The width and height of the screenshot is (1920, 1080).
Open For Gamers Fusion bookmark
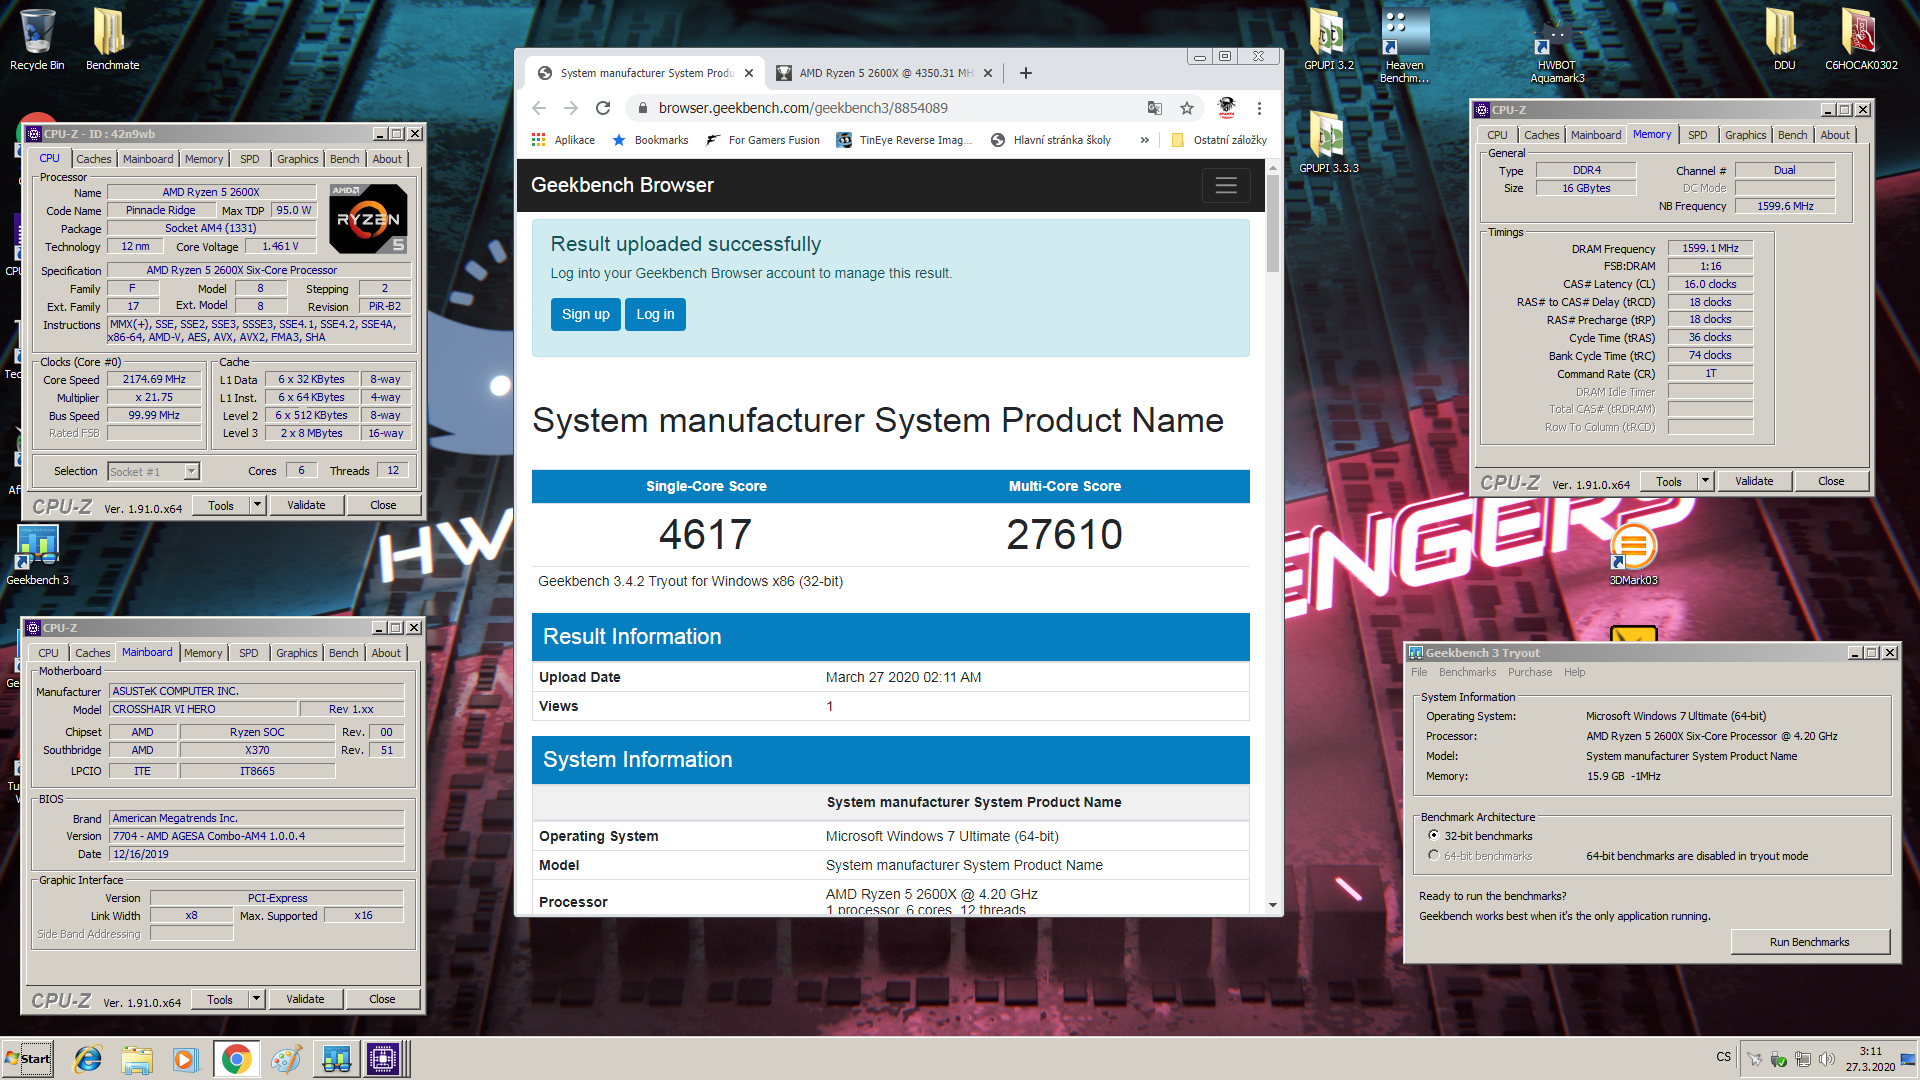click(763, 140)
